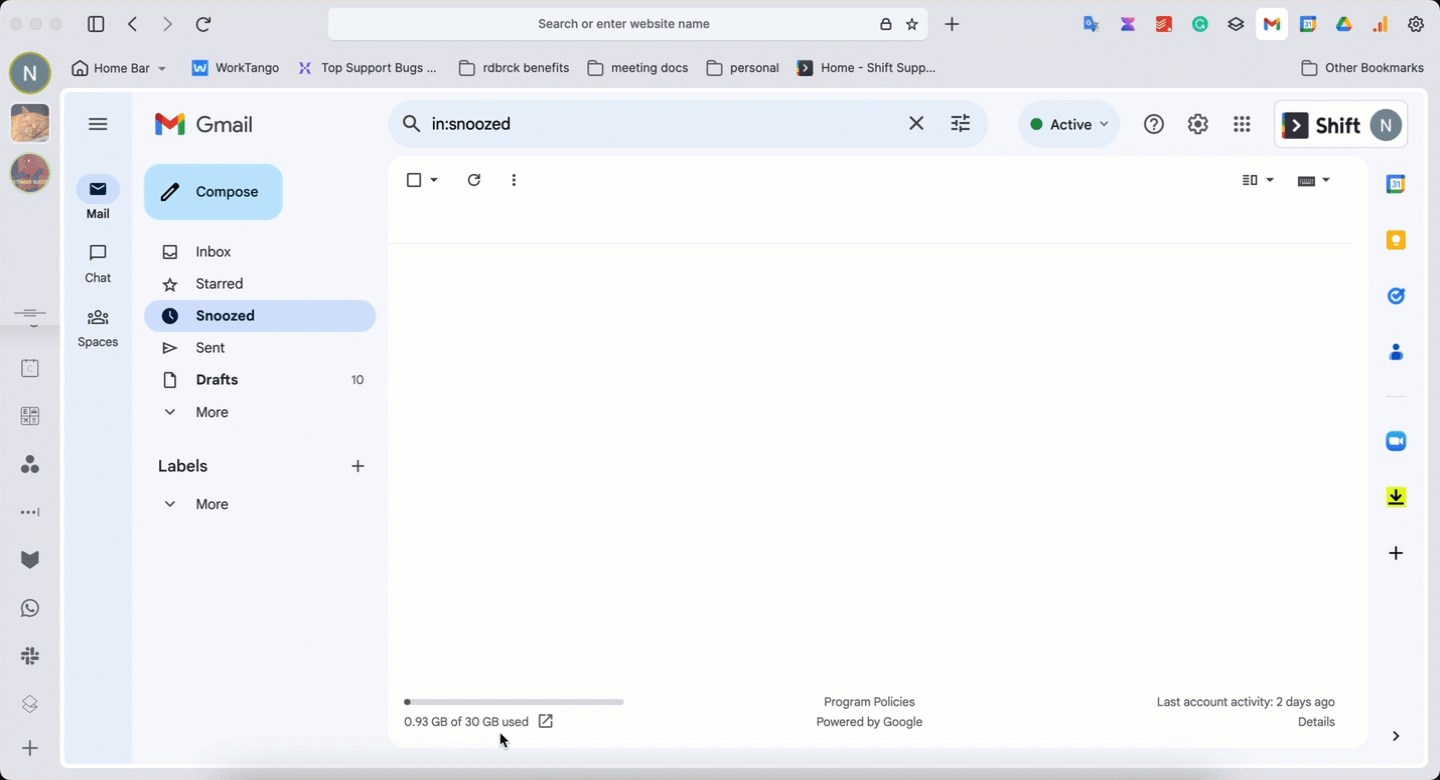Open Google Tasks in the side panel
This screenshot has height=780, width=1440.
(1396, 296)
